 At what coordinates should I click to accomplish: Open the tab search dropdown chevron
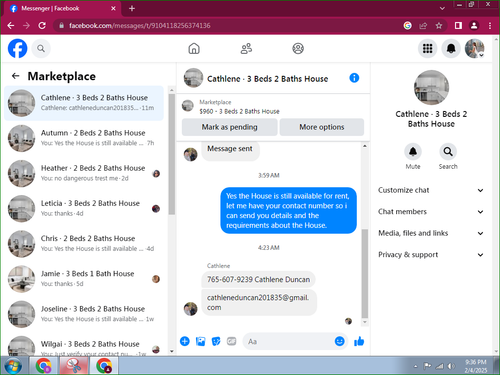click(x=442, y=9)
